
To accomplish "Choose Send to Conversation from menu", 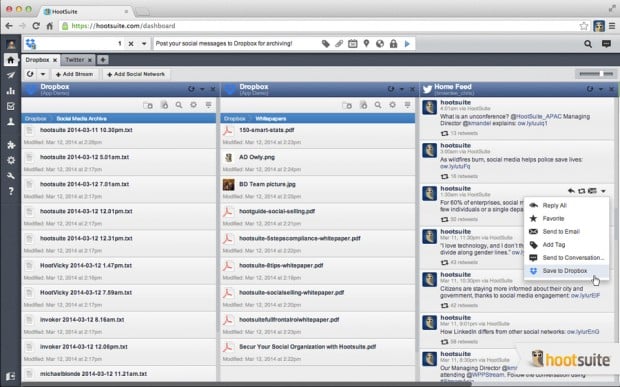I will (566, 257).
